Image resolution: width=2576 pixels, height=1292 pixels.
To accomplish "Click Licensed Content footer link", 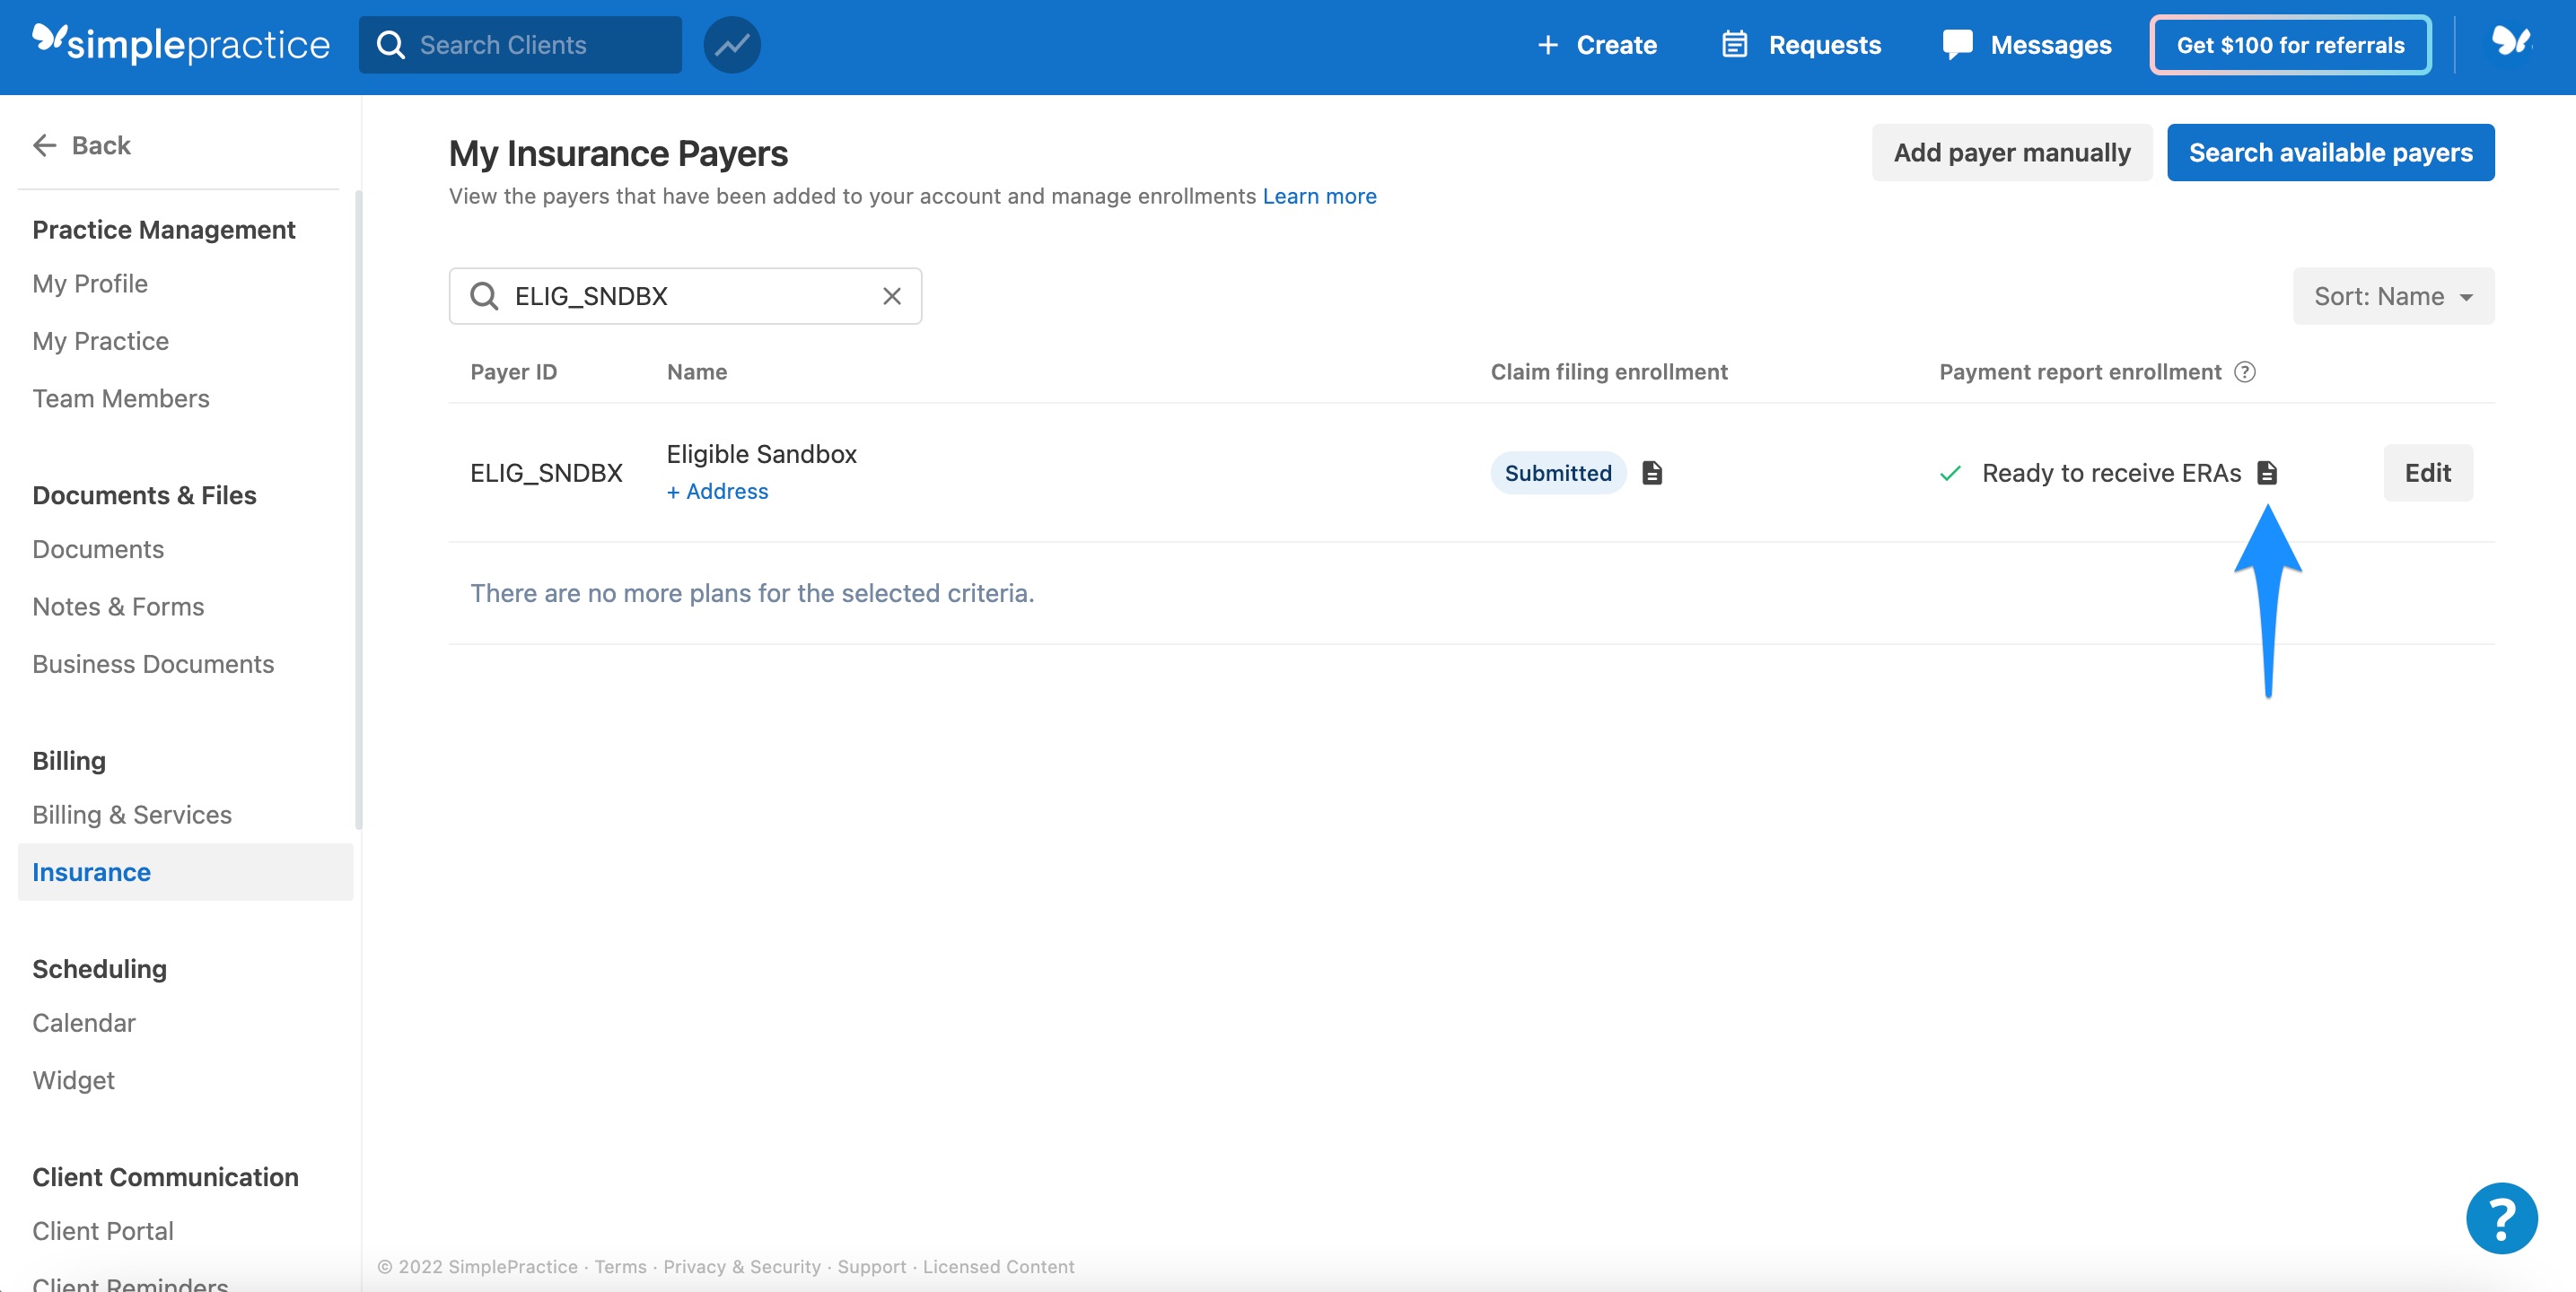I will (998, 1267).
